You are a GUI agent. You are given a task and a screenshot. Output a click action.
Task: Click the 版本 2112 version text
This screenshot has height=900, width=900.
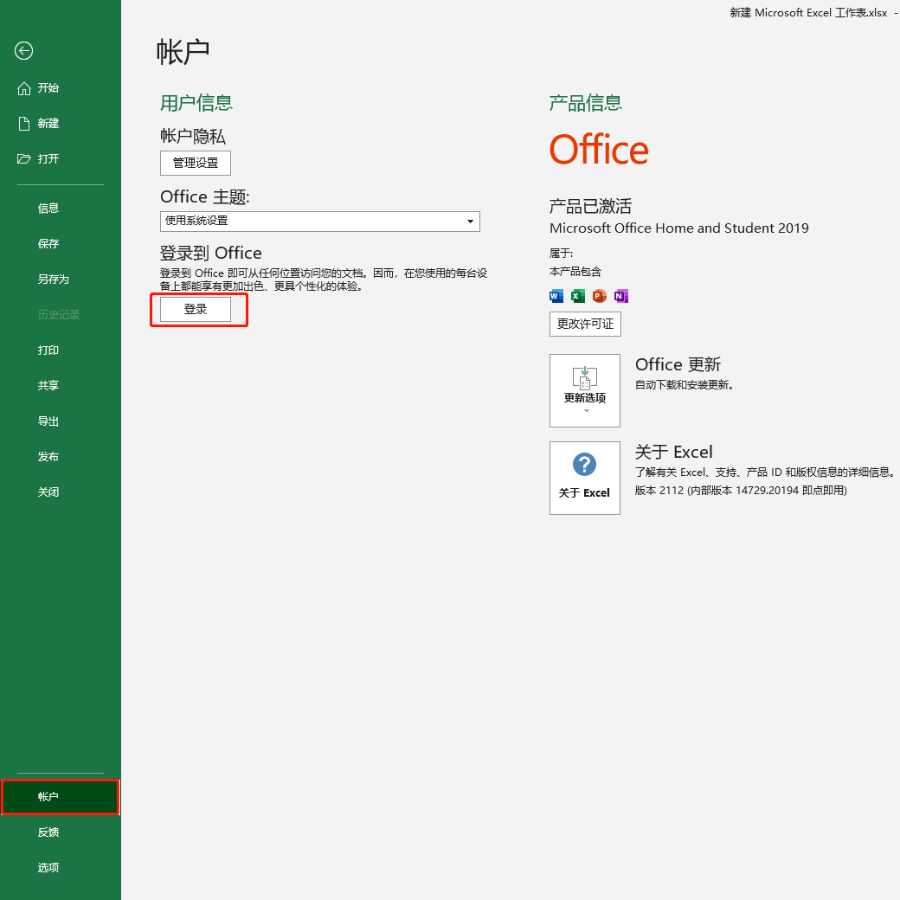(x=740, y=490)
